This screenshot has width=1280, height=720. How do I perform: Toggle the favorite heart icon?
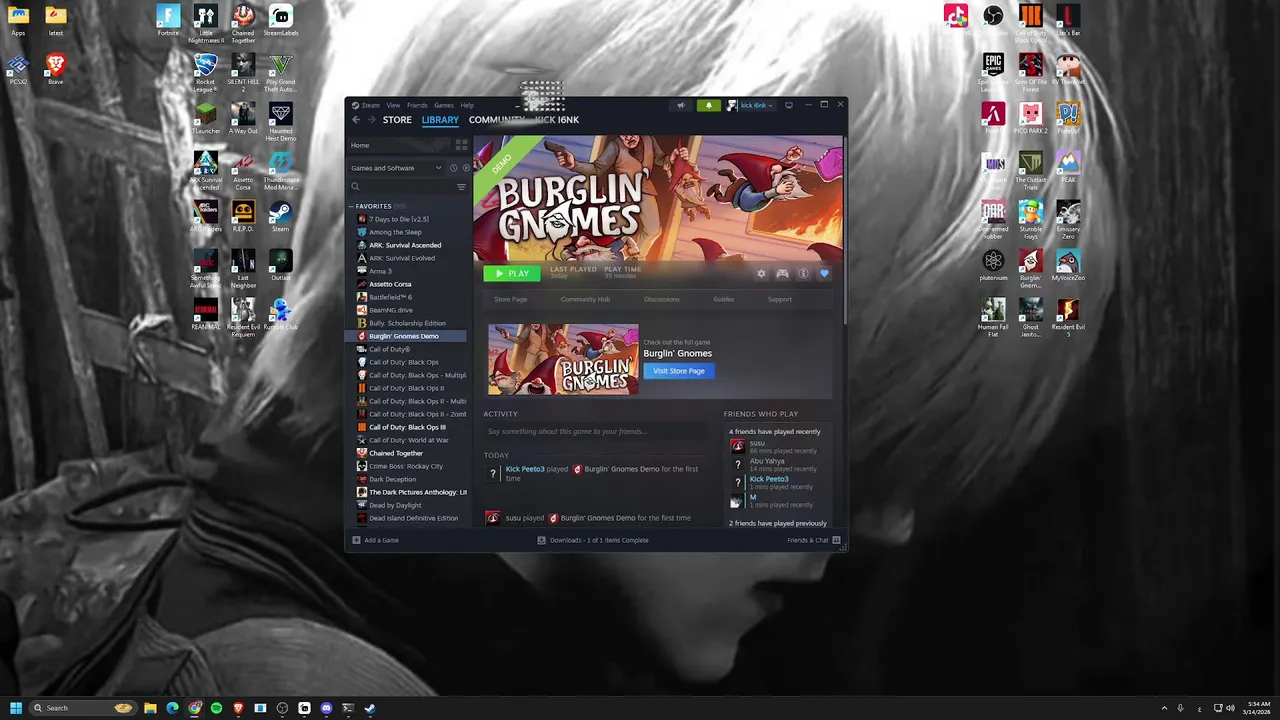[824, 273]
